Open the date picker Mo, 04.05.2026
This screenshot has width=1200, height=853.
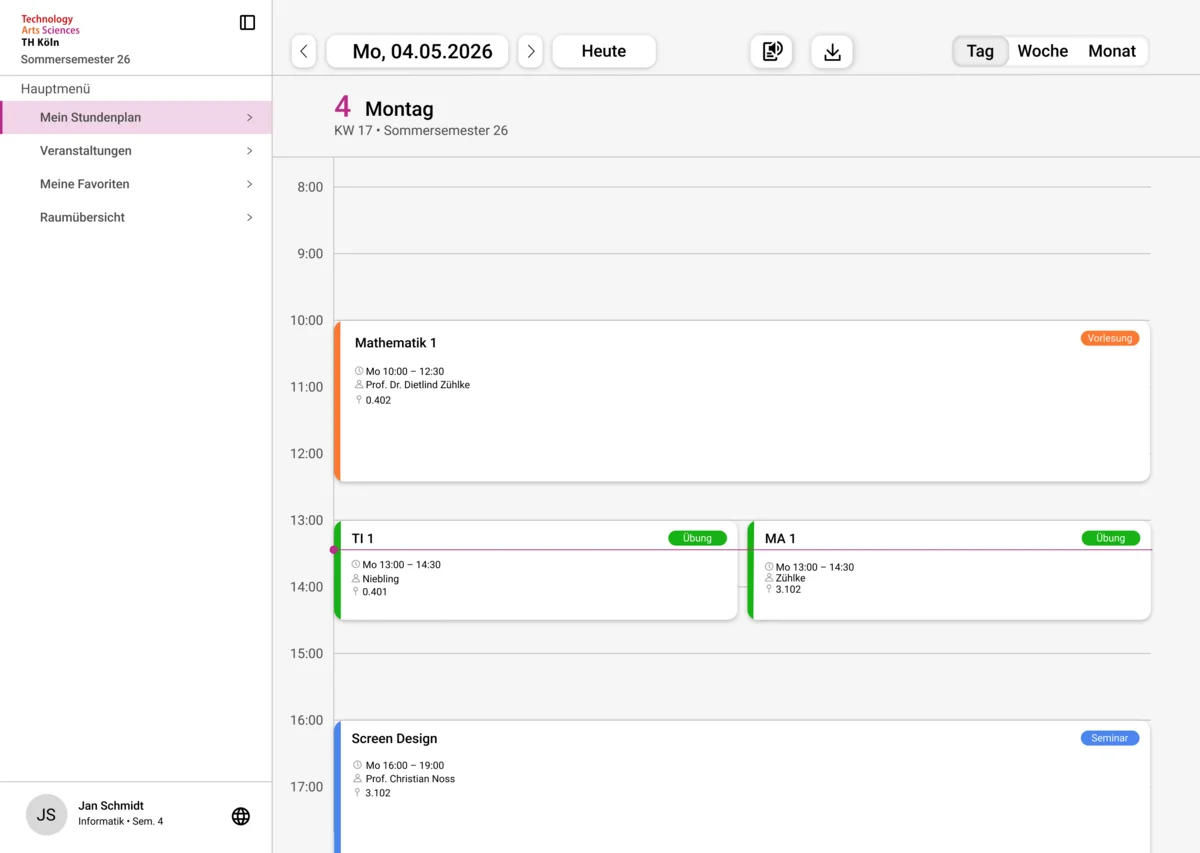tap(417, 52)
